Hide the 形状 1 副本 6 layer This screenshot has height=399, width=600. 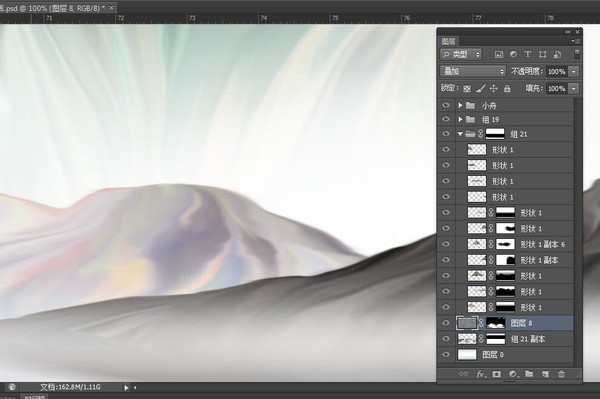(446, 244)
